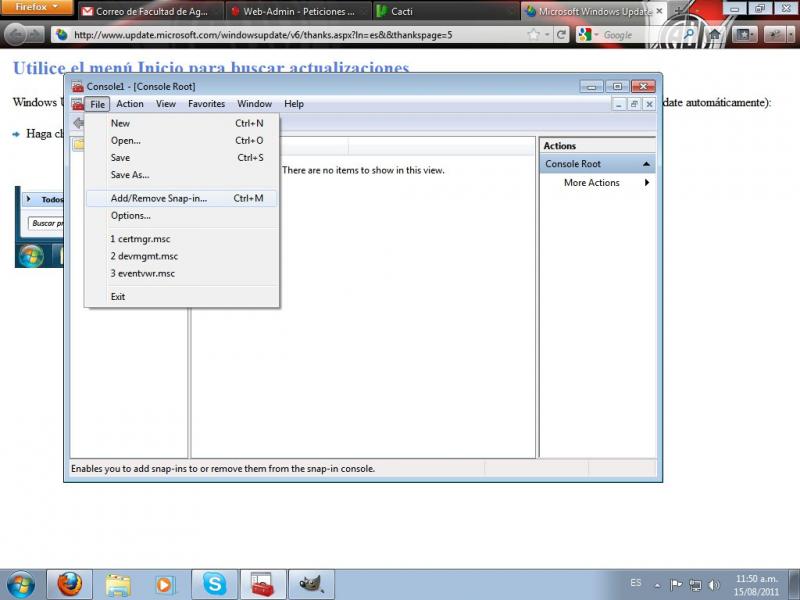Open the Firefox application menu button

pos(37,8)
